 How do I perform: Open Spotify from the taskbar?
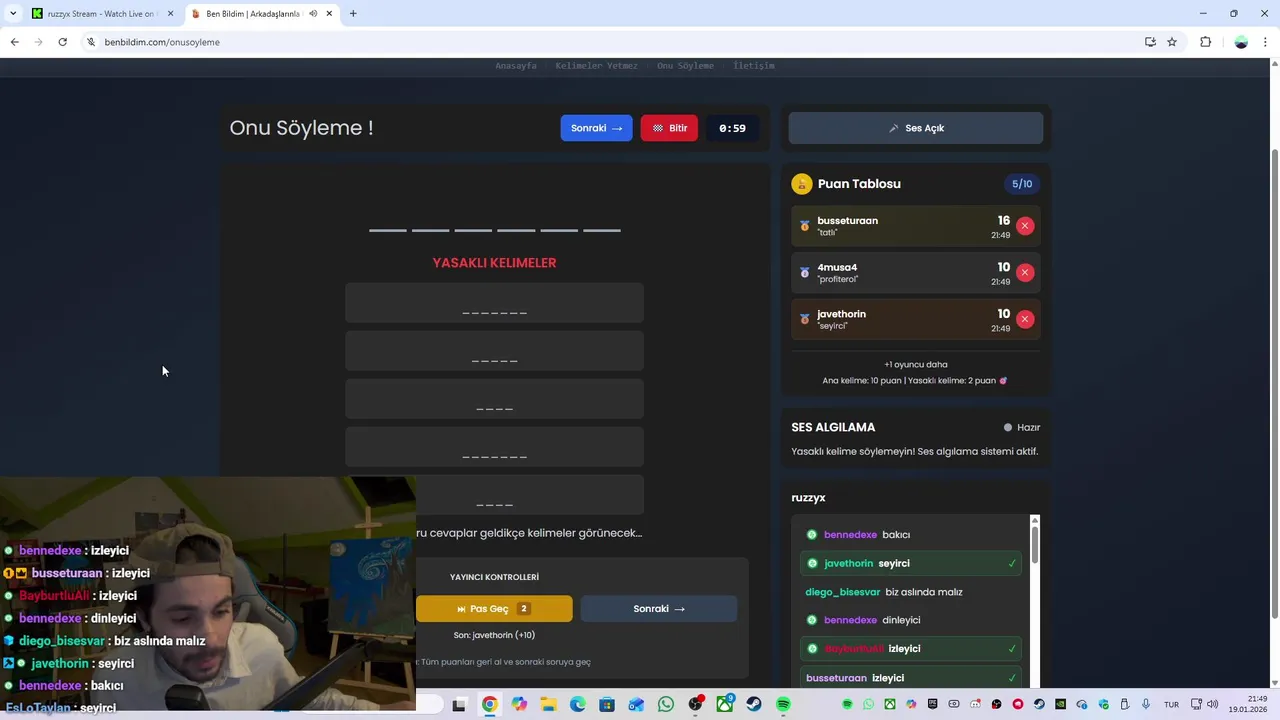point(784,705)
